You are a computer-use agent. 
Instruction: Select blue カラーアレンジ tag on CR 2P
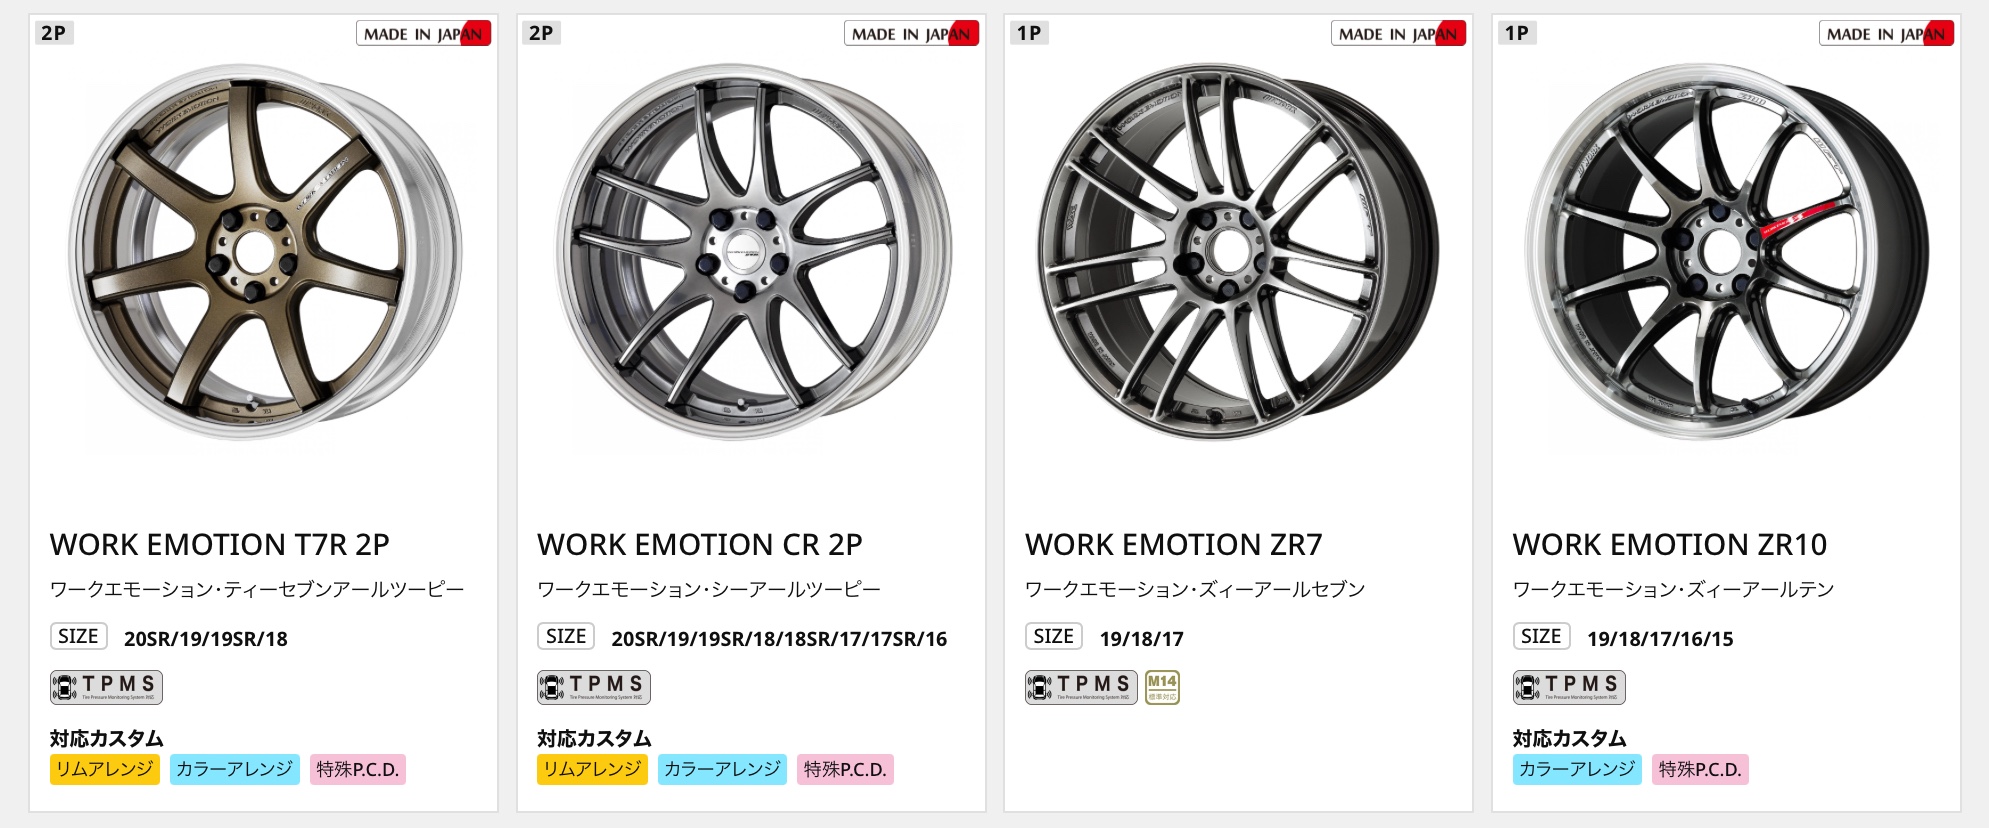coord(722,769)
